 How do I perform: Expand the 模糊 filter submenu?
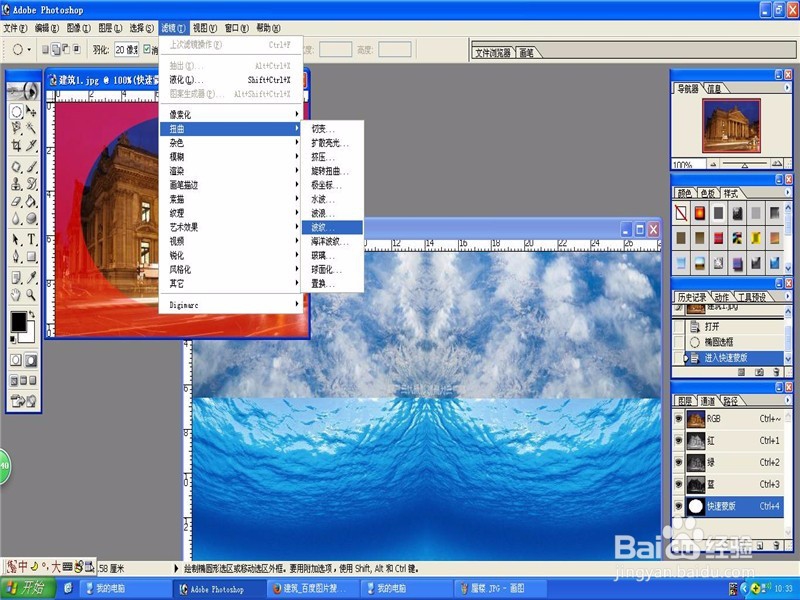[x=231, y=157]
